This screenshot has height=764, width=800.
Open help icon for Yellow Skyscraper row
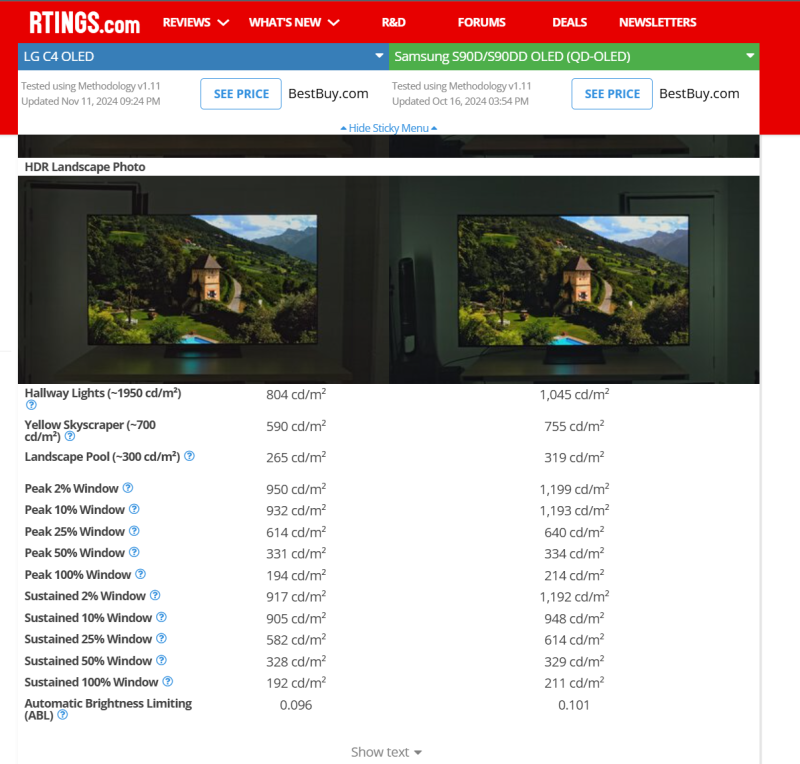click(70, 436)
